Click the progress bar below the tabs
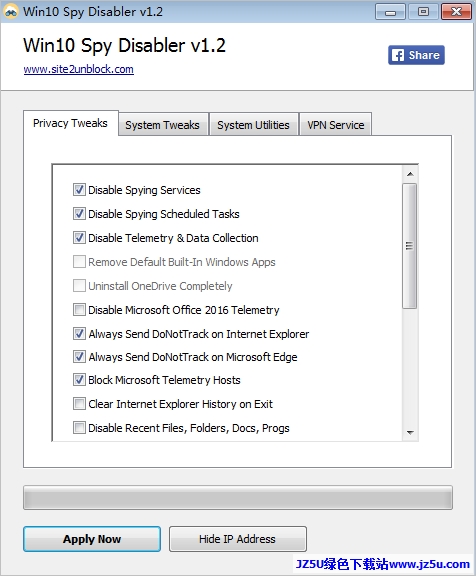The image size is (476, 576). pos(238,498)
